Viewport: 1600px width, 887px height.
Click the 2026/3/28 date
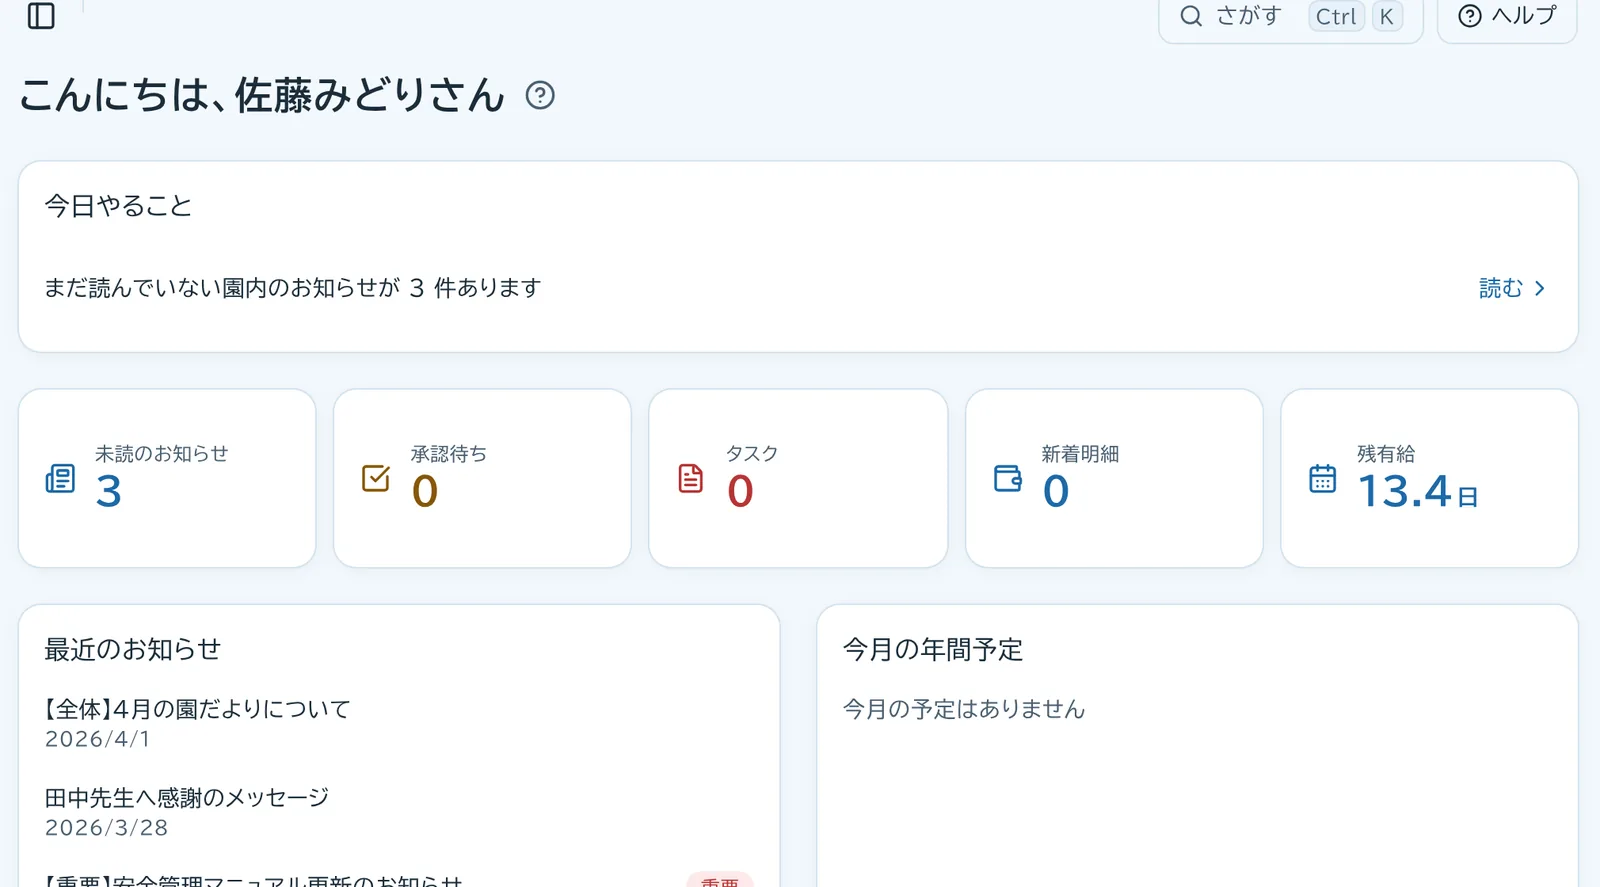[107, 828]
